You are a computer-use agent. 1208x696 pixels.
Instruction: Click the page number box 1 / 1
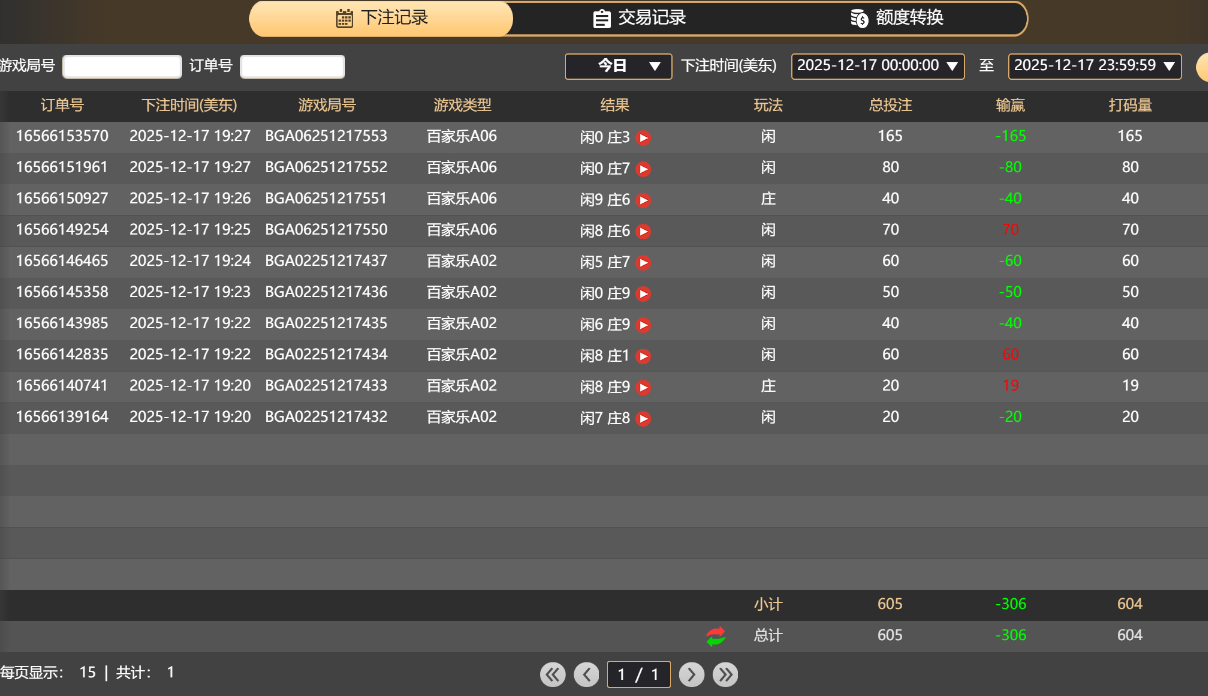click(638, 675)
